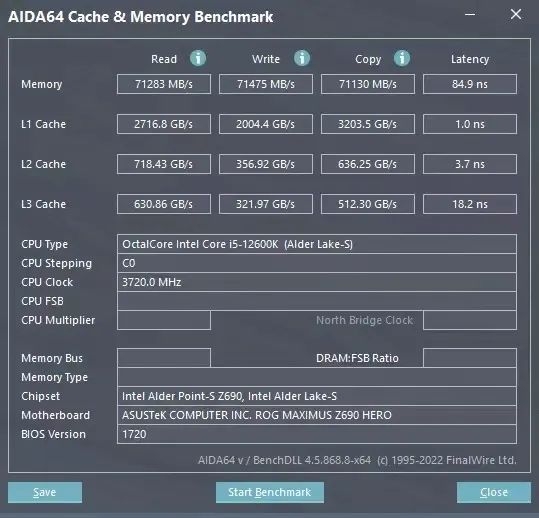Click the info icon next to Read
The width and height of the screenshot is (539, 518).
(198, 58)
